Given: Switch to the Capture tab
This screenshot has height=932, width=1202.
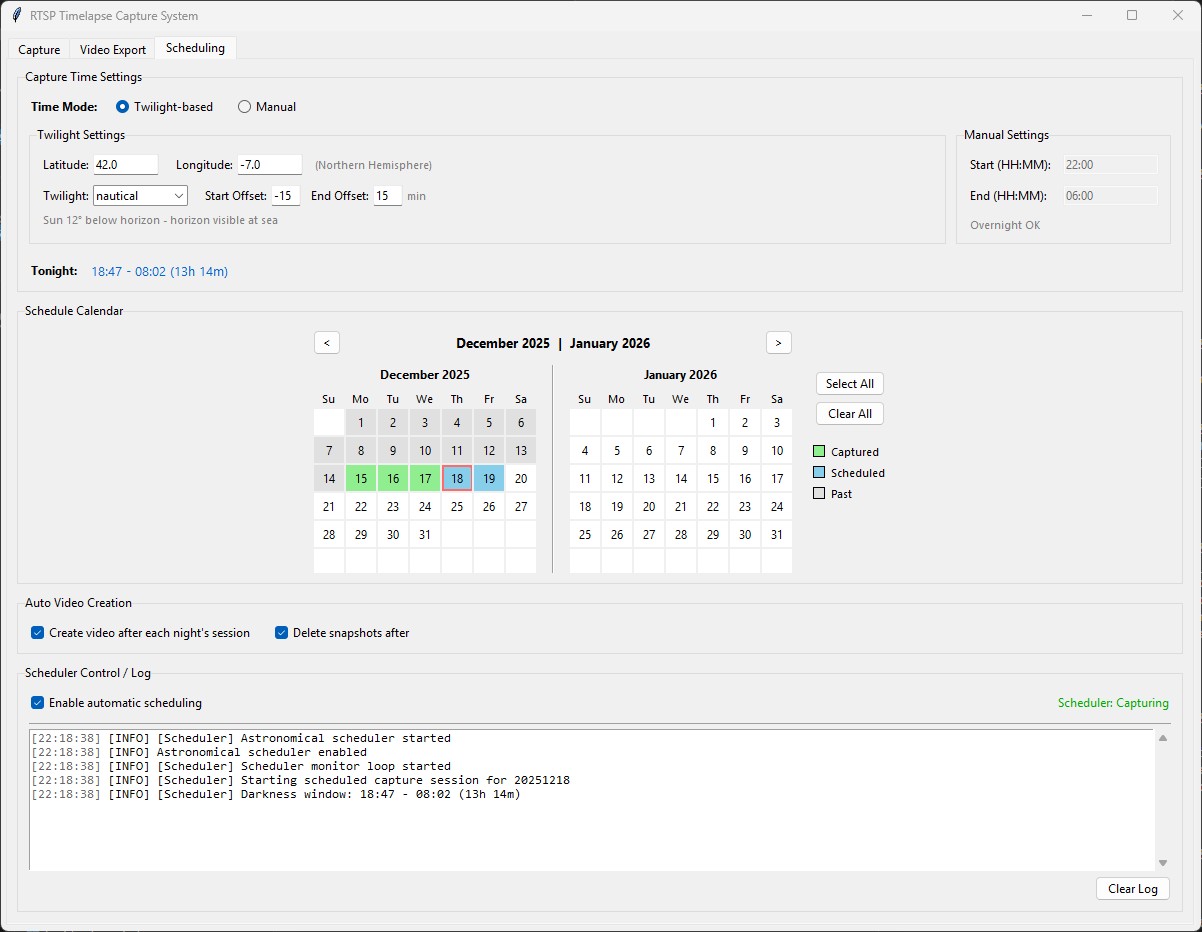Looking at the screenshot, I should (x=38, y=48).
